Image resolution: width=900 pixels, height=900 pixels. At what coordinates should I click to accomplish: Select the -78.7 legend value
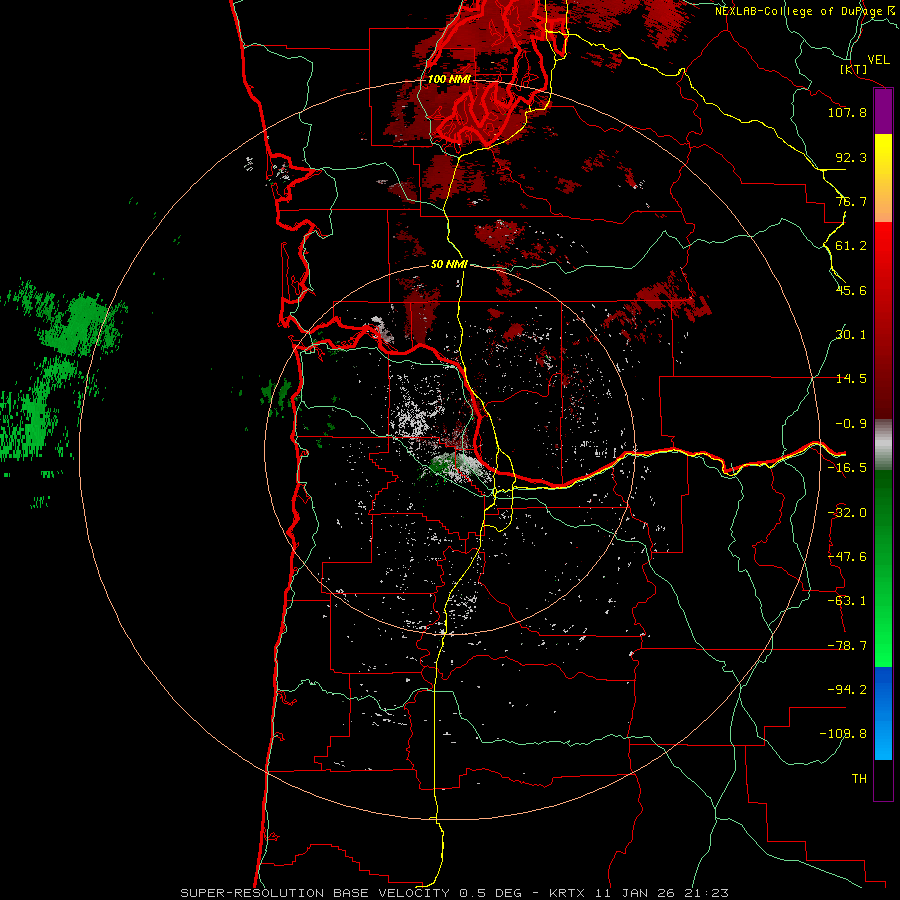(x=847, y=646)
